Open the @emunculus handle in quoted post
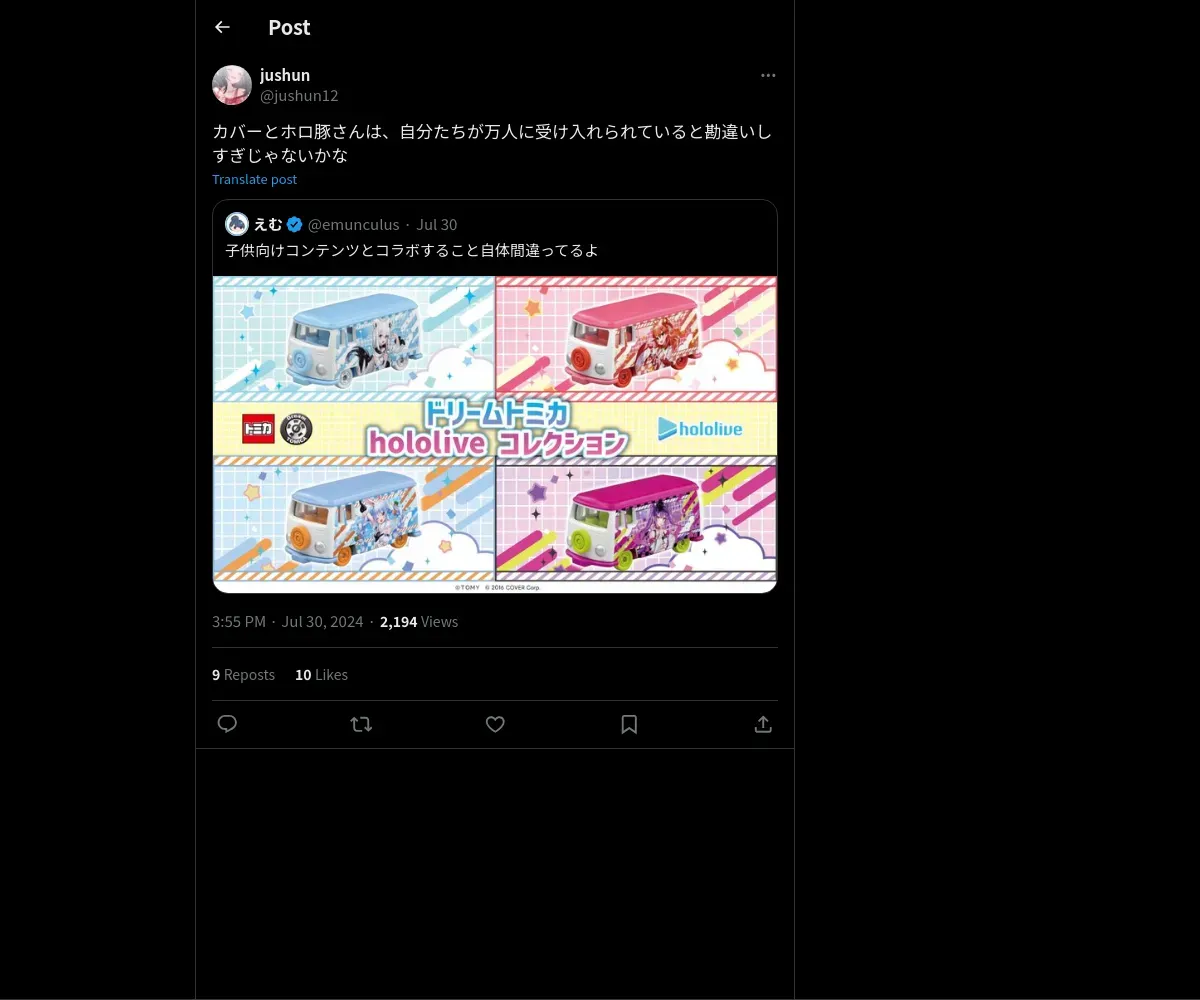The height and width of the screenshot is (1000, 1200). [x=354, y=224]
